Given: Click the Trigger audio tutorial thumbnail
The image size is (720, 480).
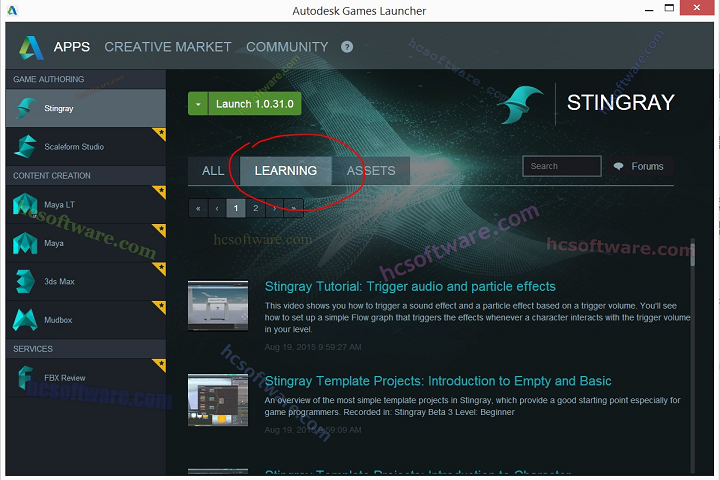Looking at the screenshot, I should [x=218, y=306].
